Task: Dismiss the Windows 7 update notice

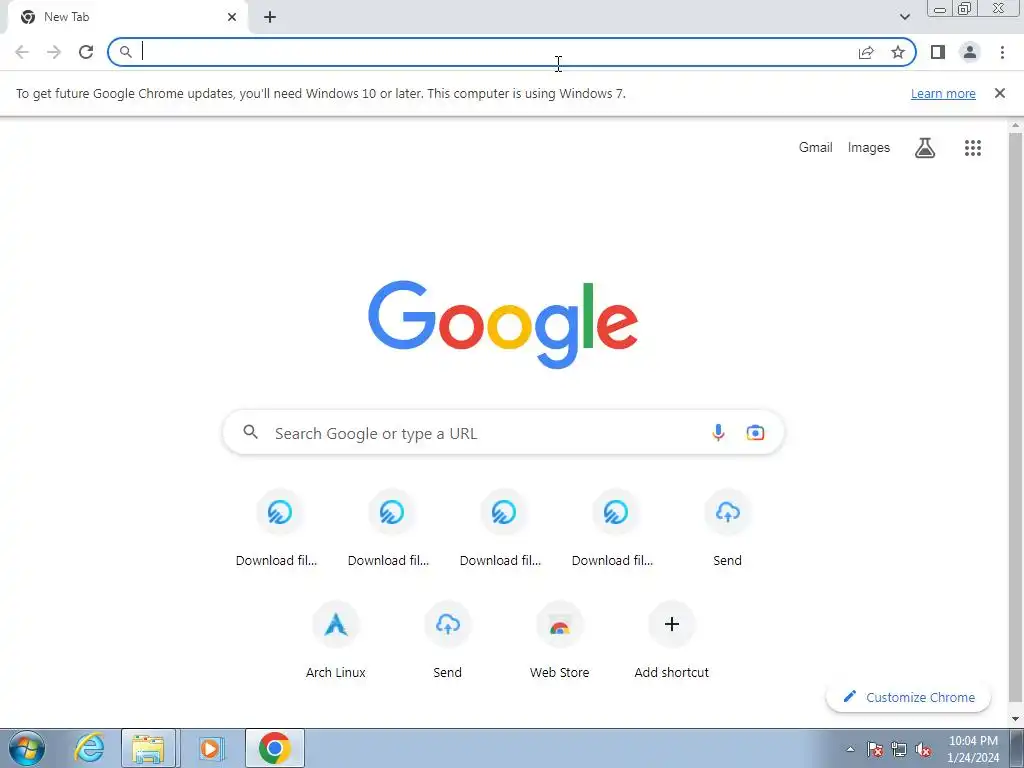Action: point(999,93)
